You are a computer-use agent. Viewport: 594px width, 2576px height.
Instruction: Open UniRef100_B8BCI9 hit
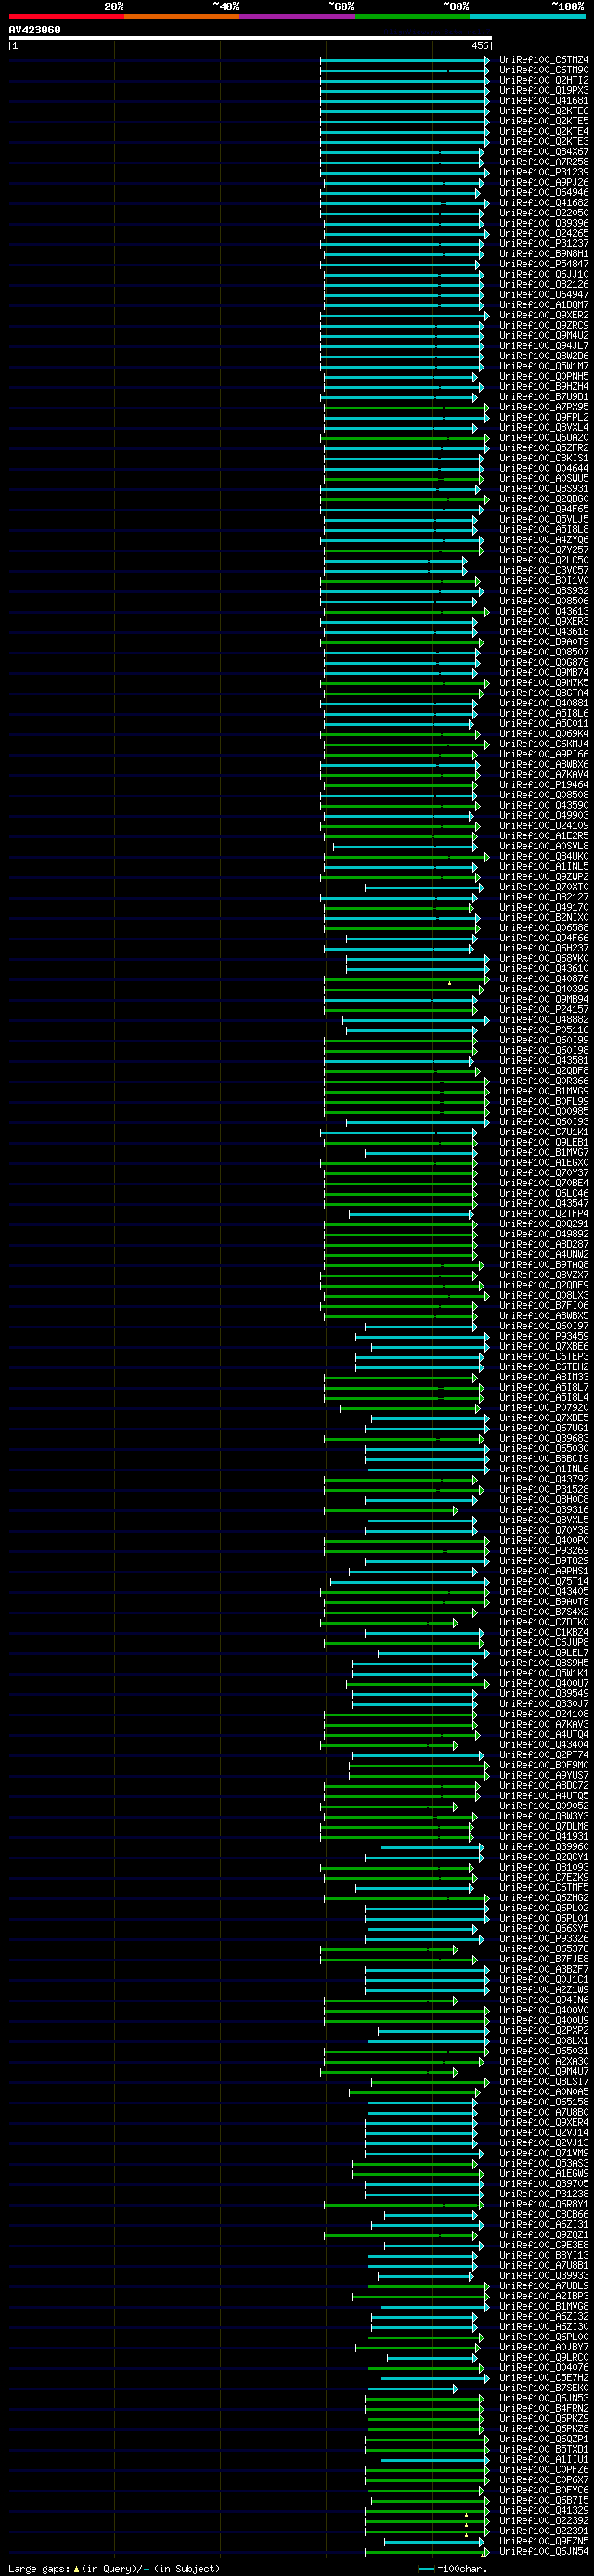(x=544, y=1458)
